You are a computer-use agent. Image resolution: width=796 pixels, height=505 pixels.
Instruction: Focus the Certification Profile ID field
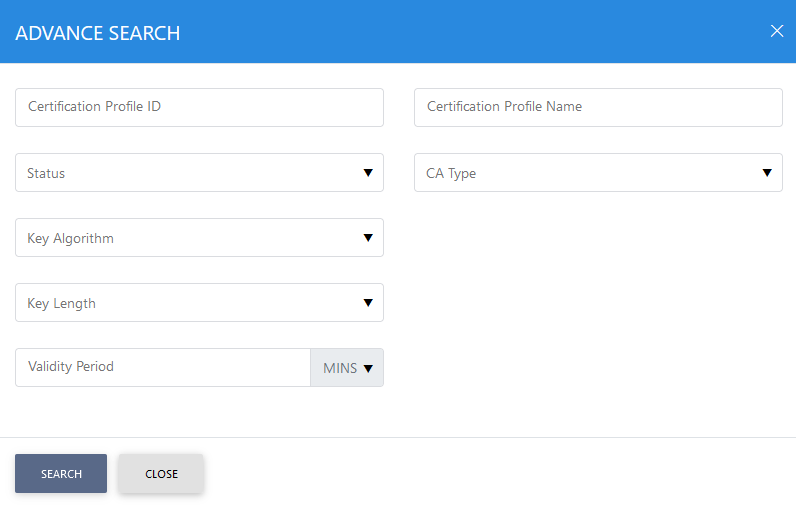(x=199, y=107)
